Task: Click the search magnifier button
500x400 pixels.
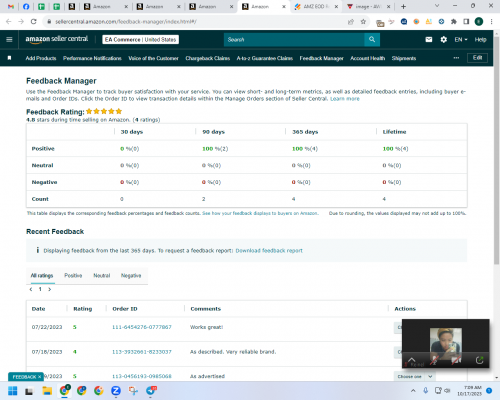Action: point(372,40)
